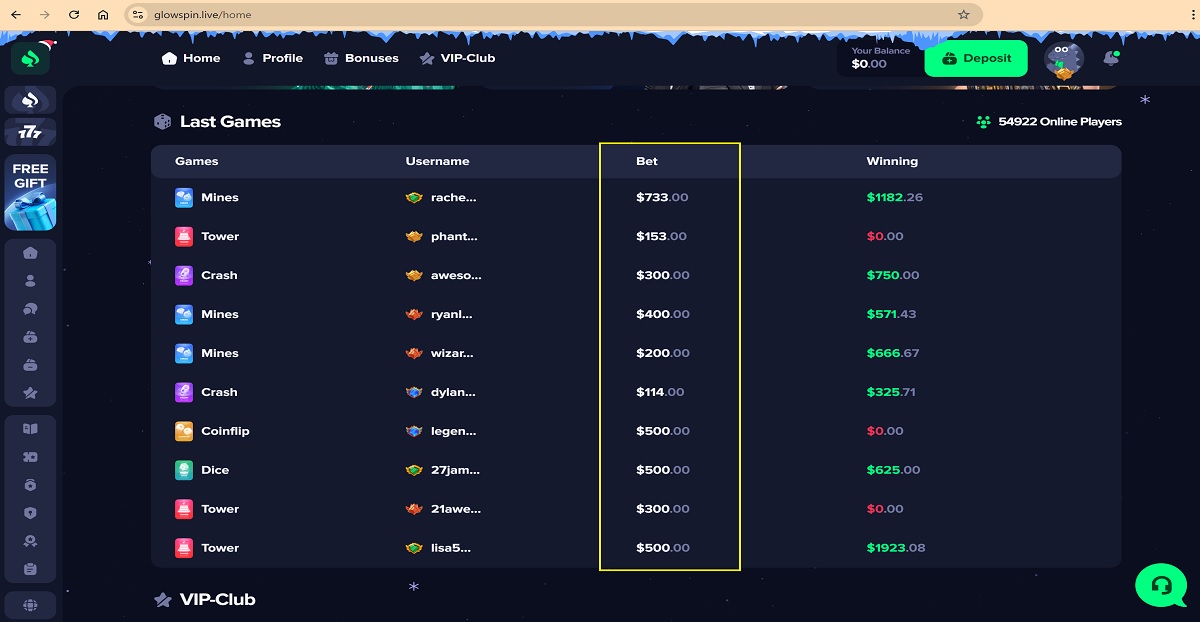Click the GlowSpin logo at top left
Image resolution: width=1200 pixels, height=622 pixels.
click(x=30, y=58)
